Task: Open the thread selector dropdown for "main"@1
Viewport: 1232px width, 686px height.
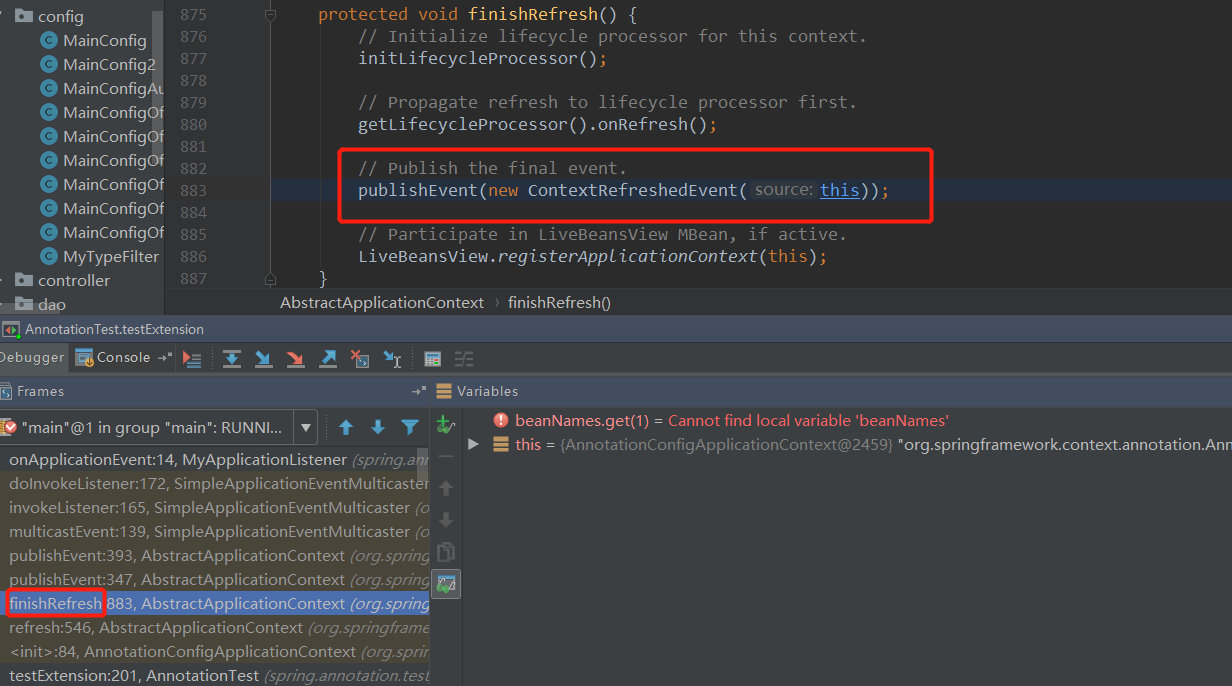Action: coord(306,428)
